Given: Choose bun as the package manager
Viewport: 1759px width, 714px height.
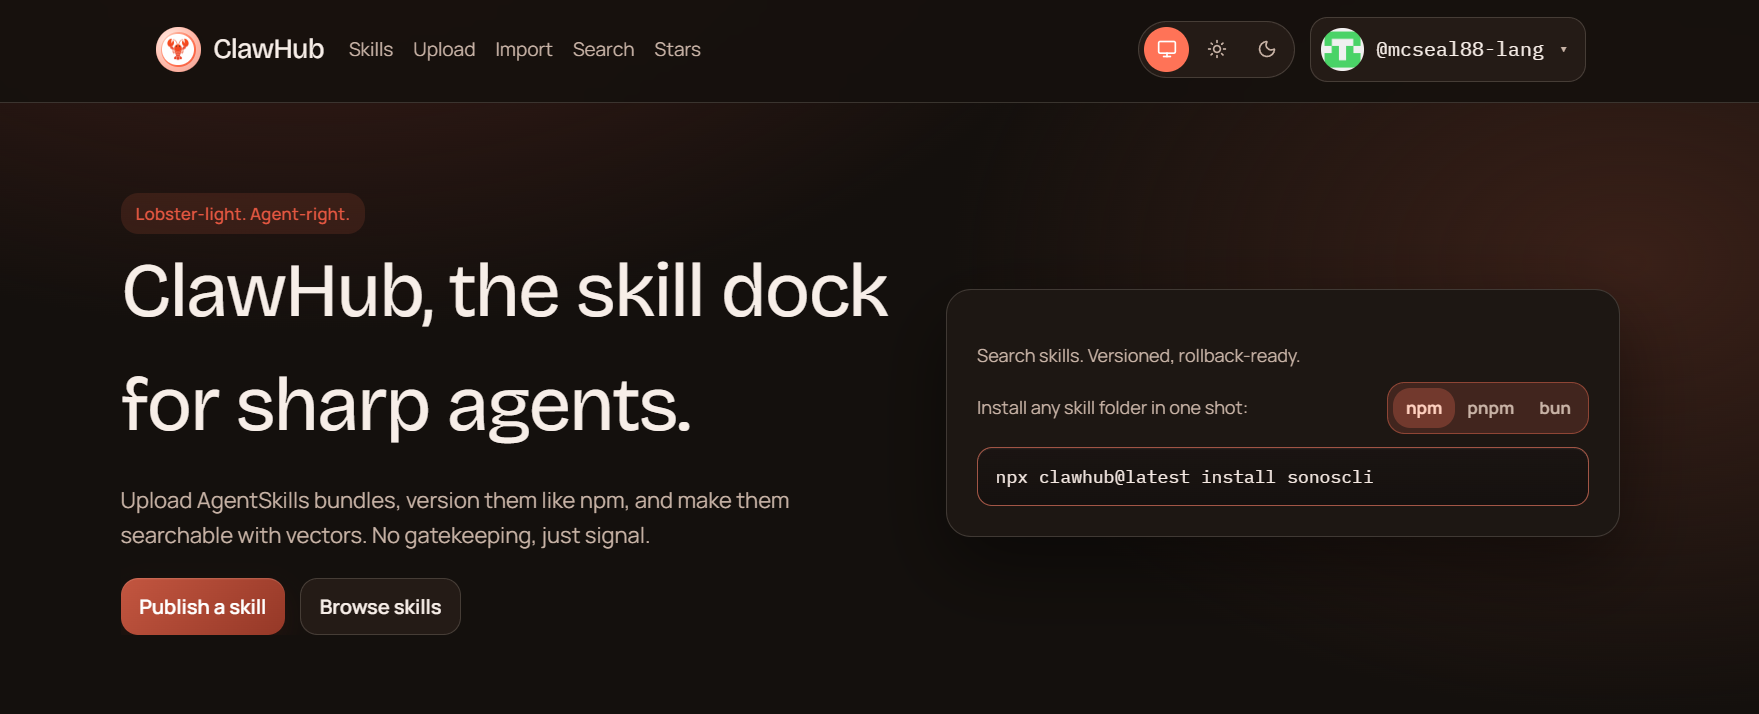Looking at the screenshot, I should point(1554,408).
